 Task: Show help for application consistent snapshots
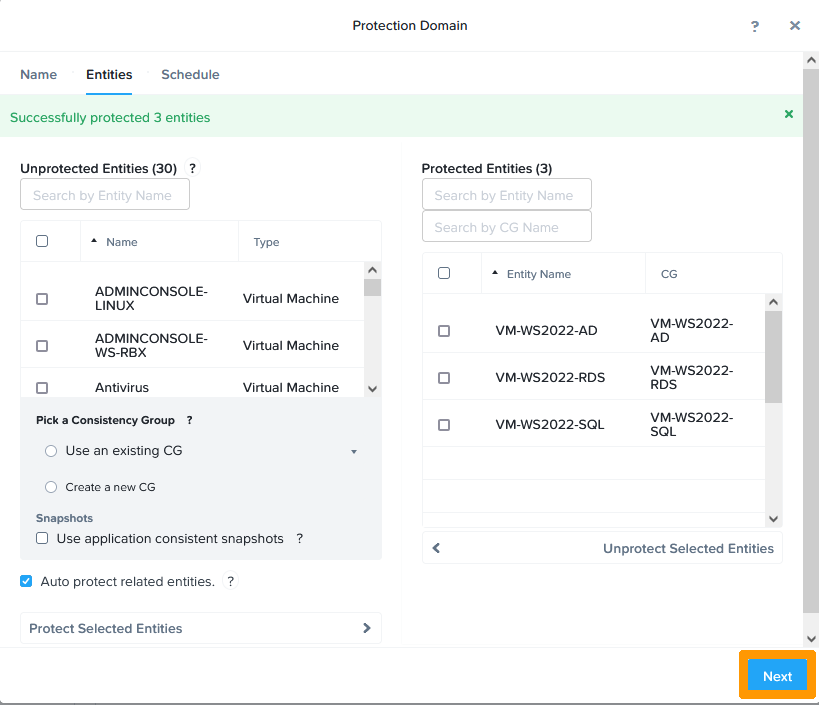coord(299,538)
